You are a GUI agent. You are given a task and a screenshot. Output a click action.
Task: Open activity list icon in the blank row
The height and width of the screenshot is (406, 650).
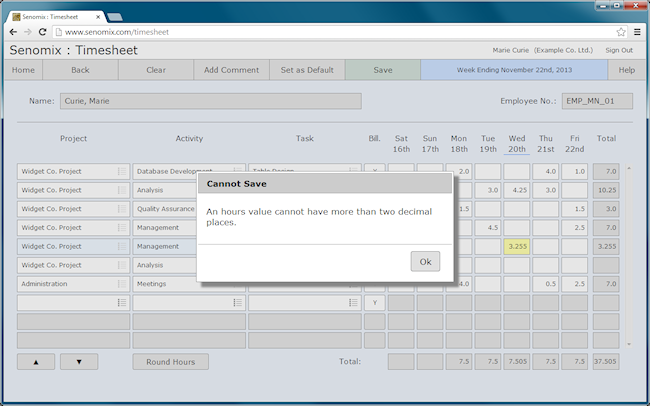[237, 303]
